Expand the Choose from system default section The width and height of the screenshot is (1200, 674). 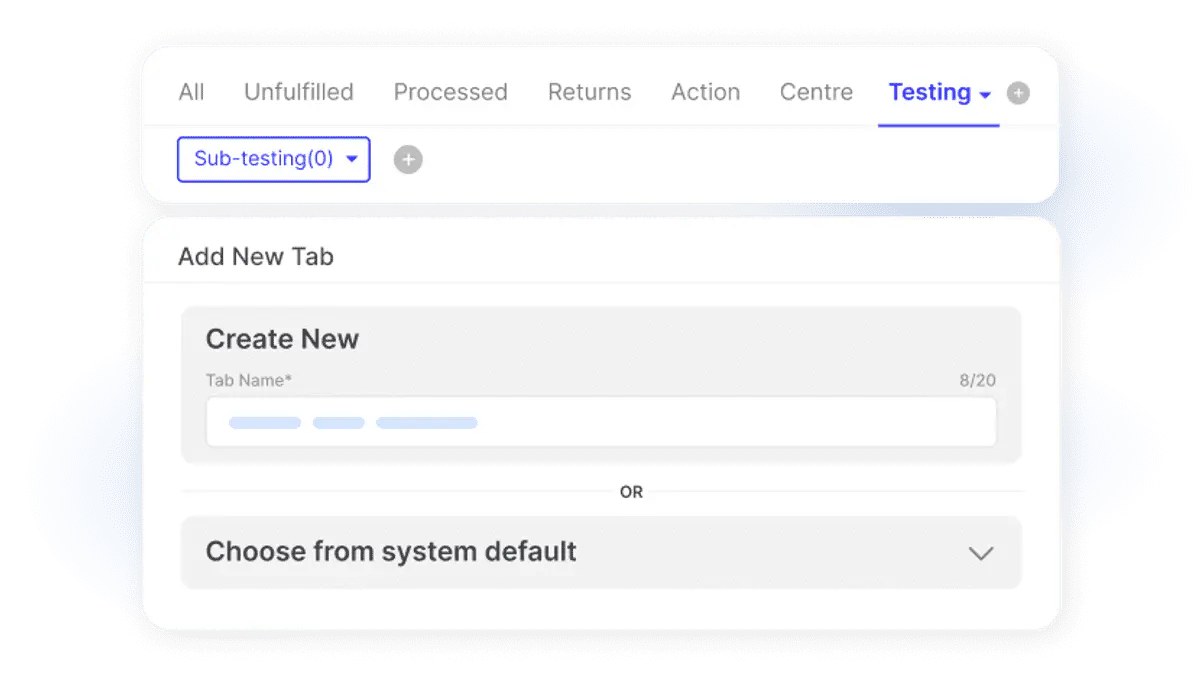tap(601, 552)
